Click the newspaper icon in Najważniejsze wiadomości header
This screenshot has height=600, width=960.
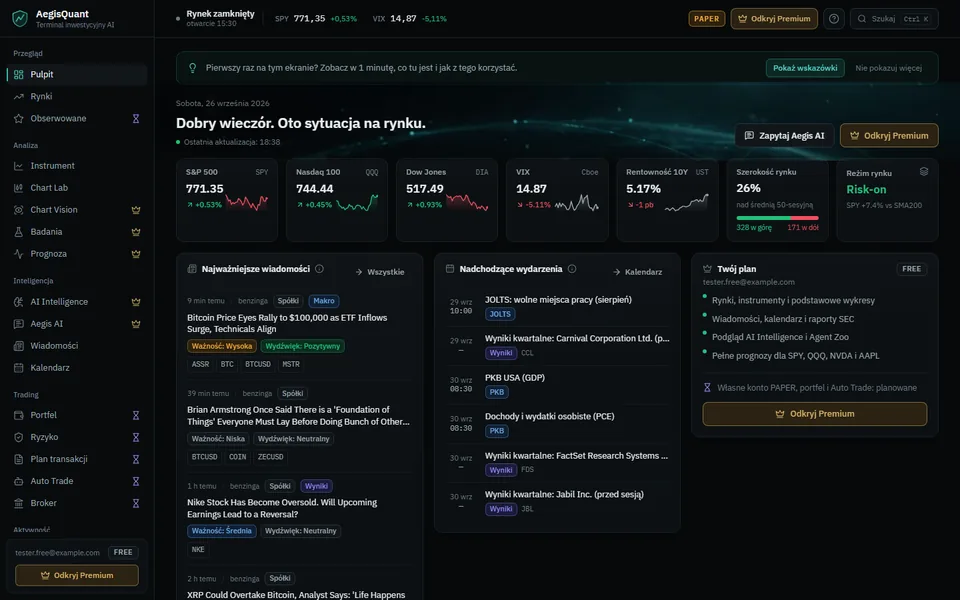(192, 269)
